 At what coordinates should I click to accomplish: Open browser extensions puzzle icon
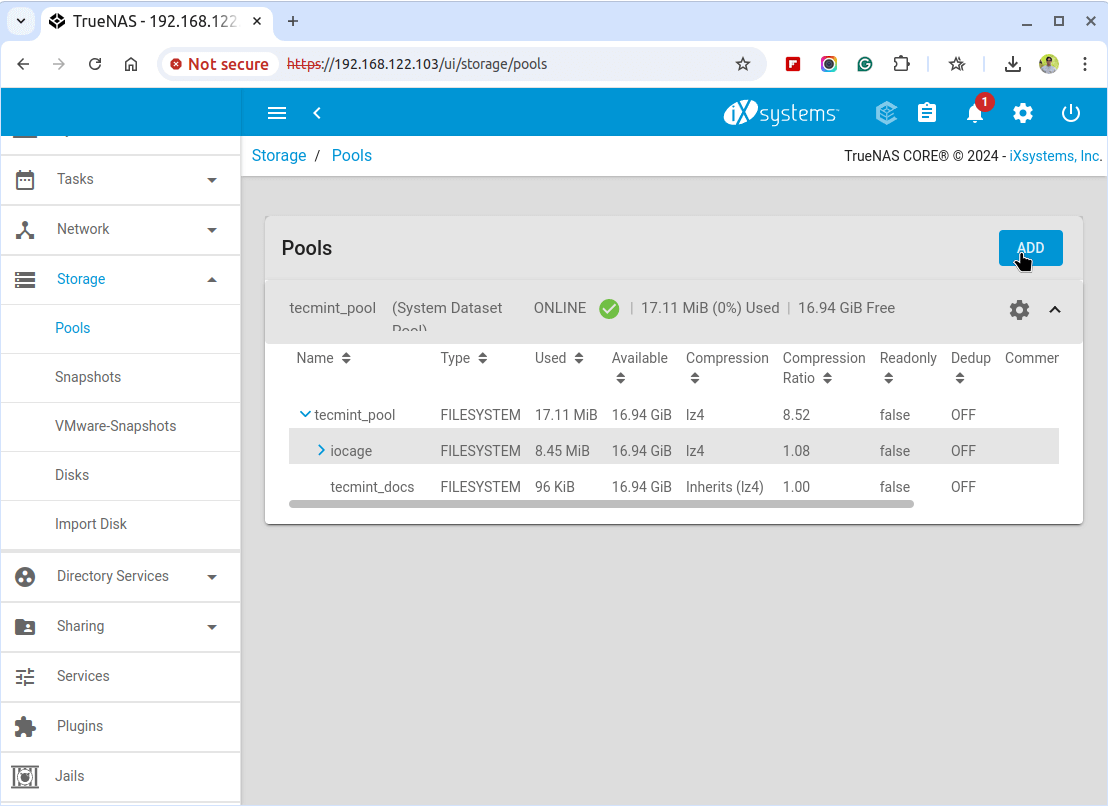901,64
